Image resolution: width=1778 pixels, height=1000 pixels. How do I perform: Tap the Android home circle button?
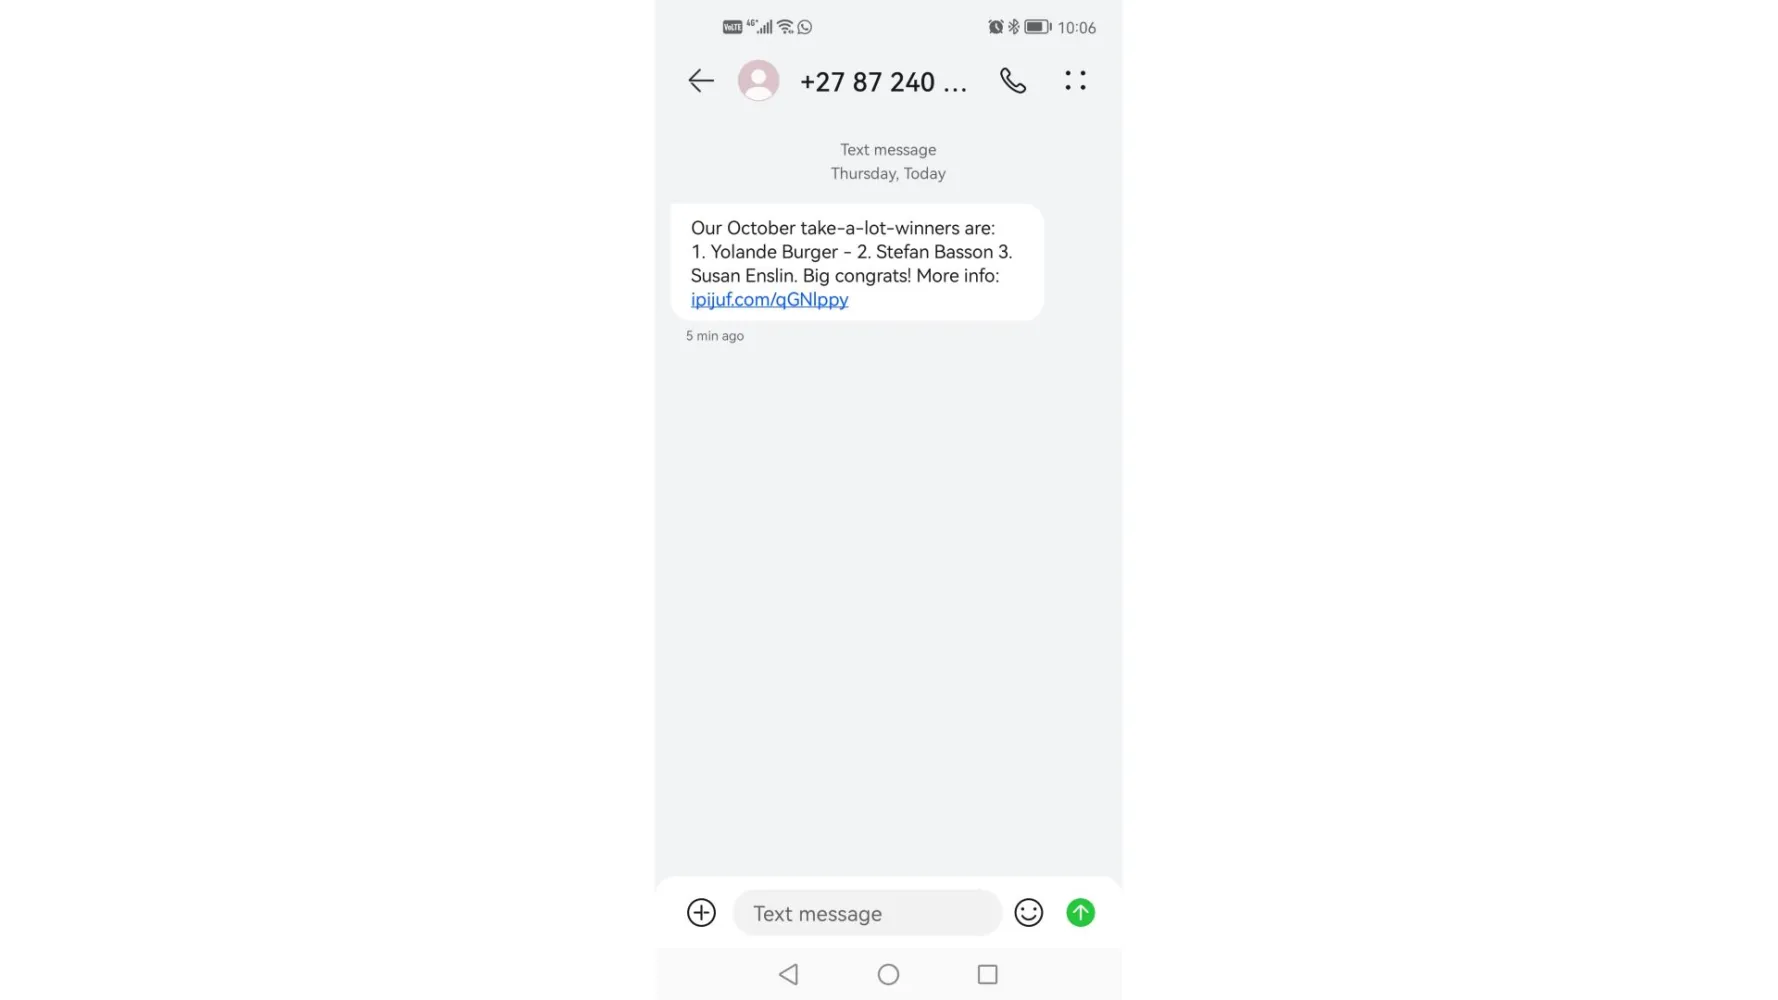coord(888,974)
